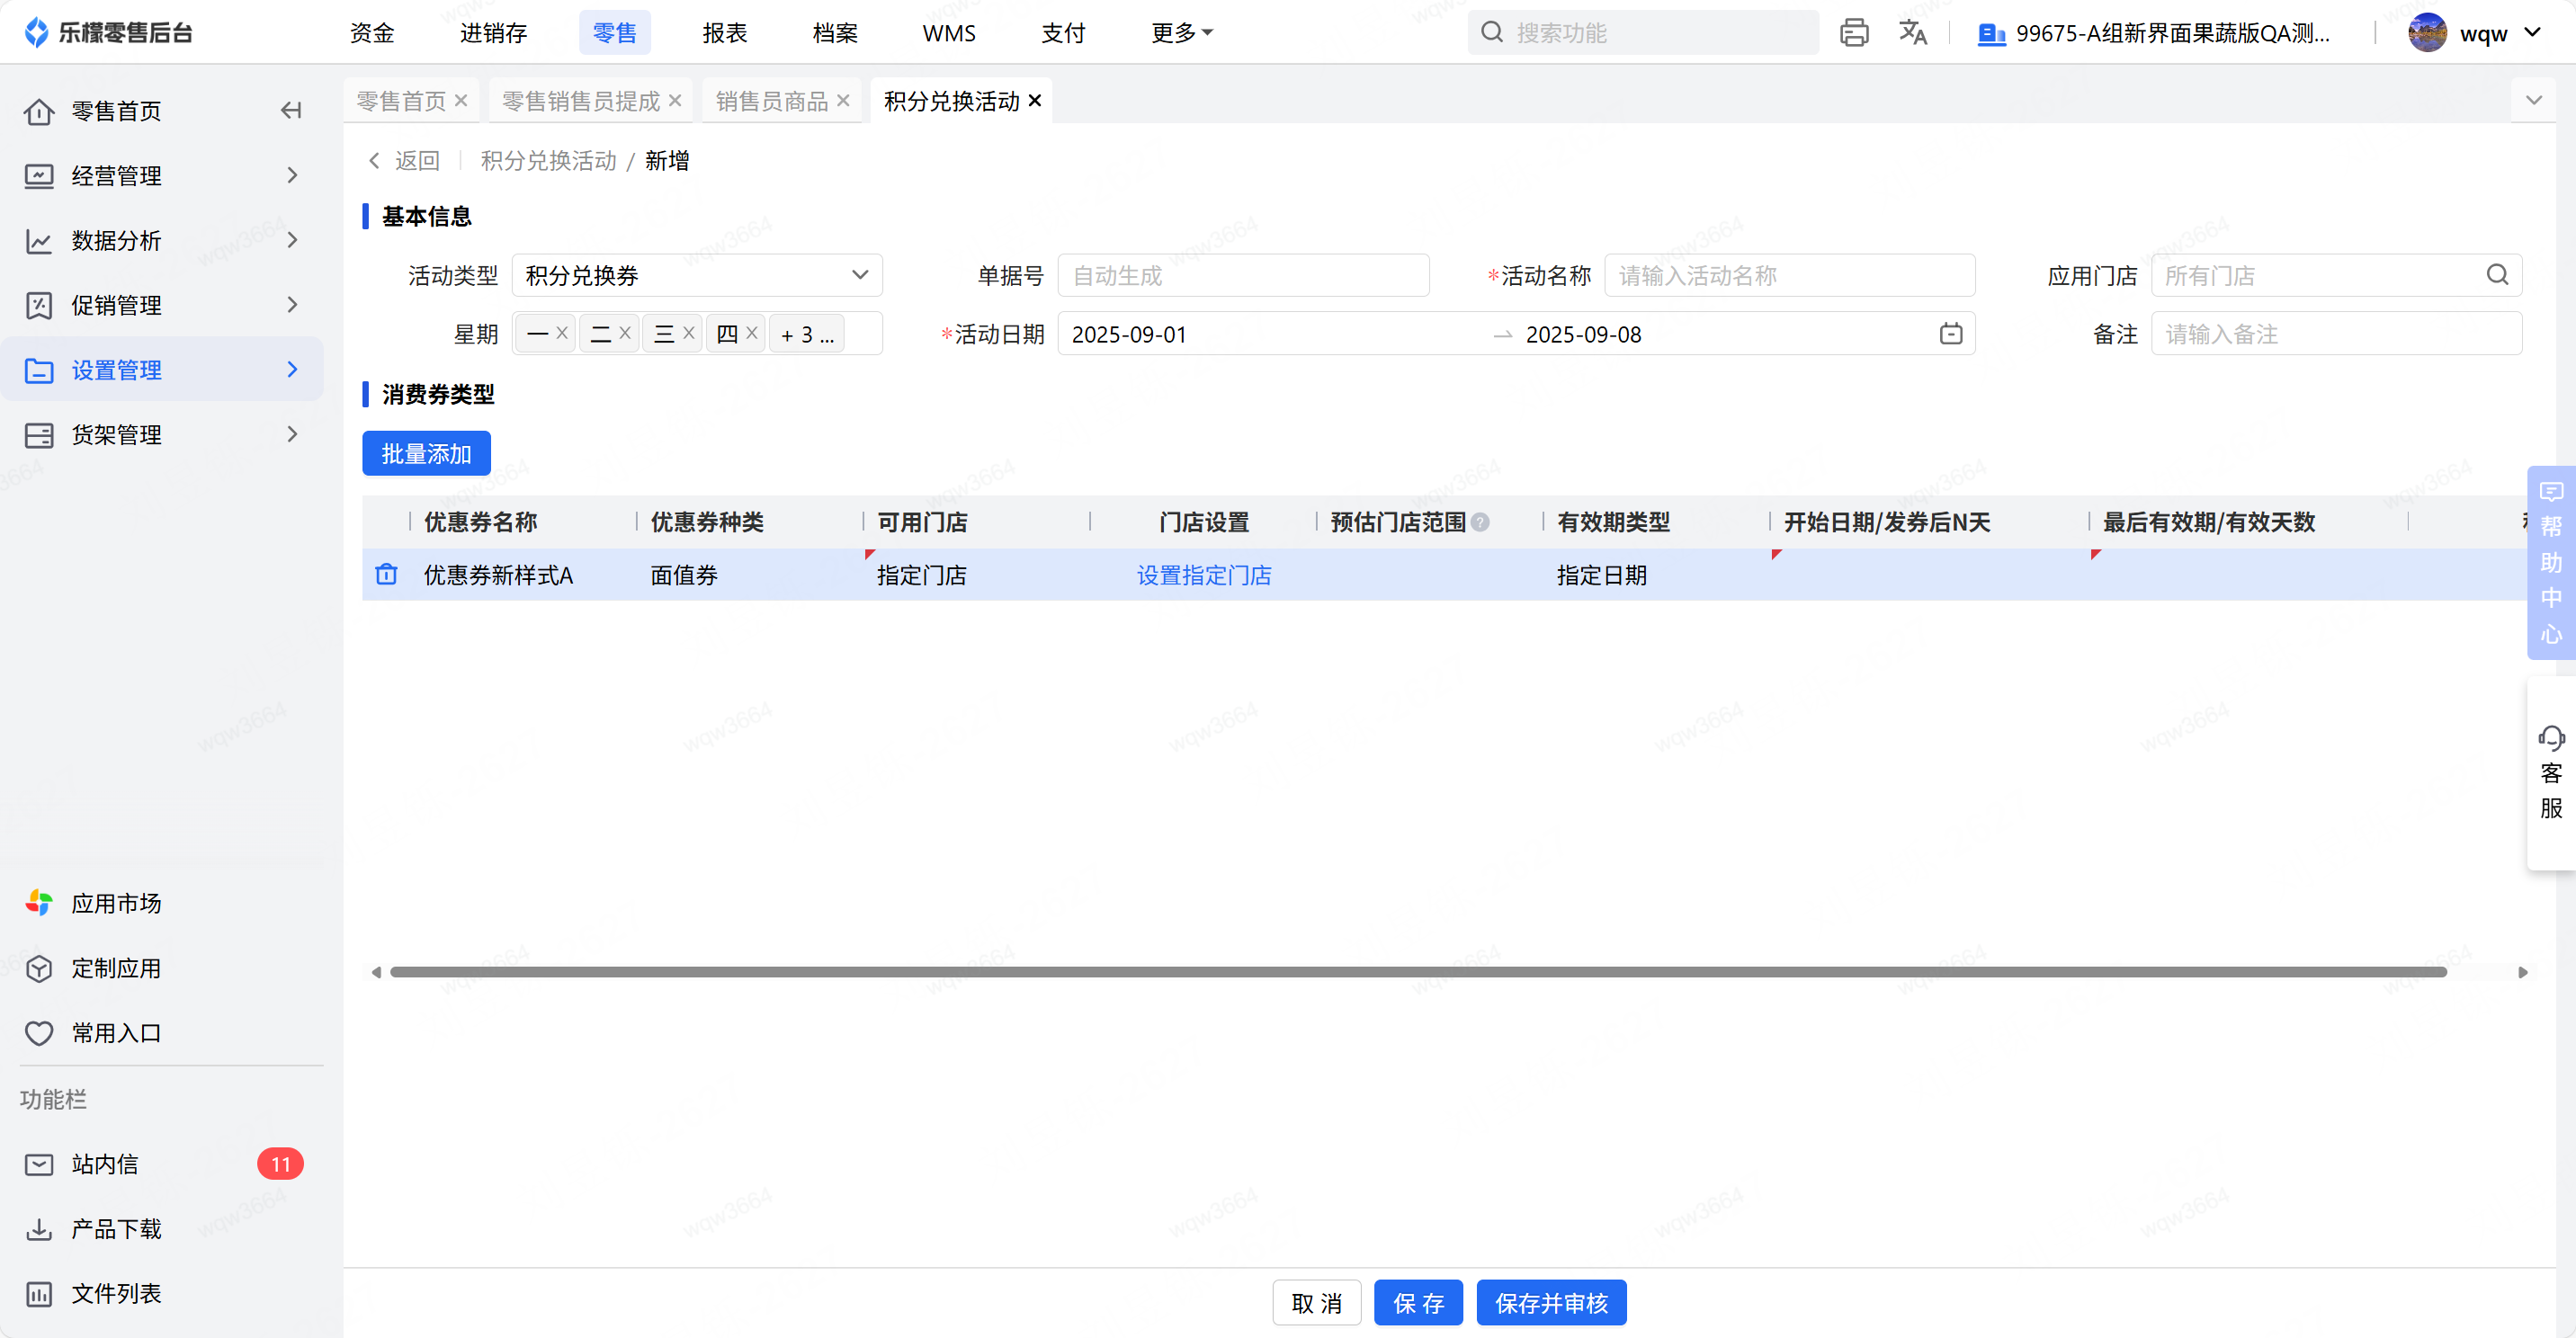Image resolution: width=2576 pixels, height=1338 pixels.
Task: Open the 资金 top menu
Action: tap(372, 33)
